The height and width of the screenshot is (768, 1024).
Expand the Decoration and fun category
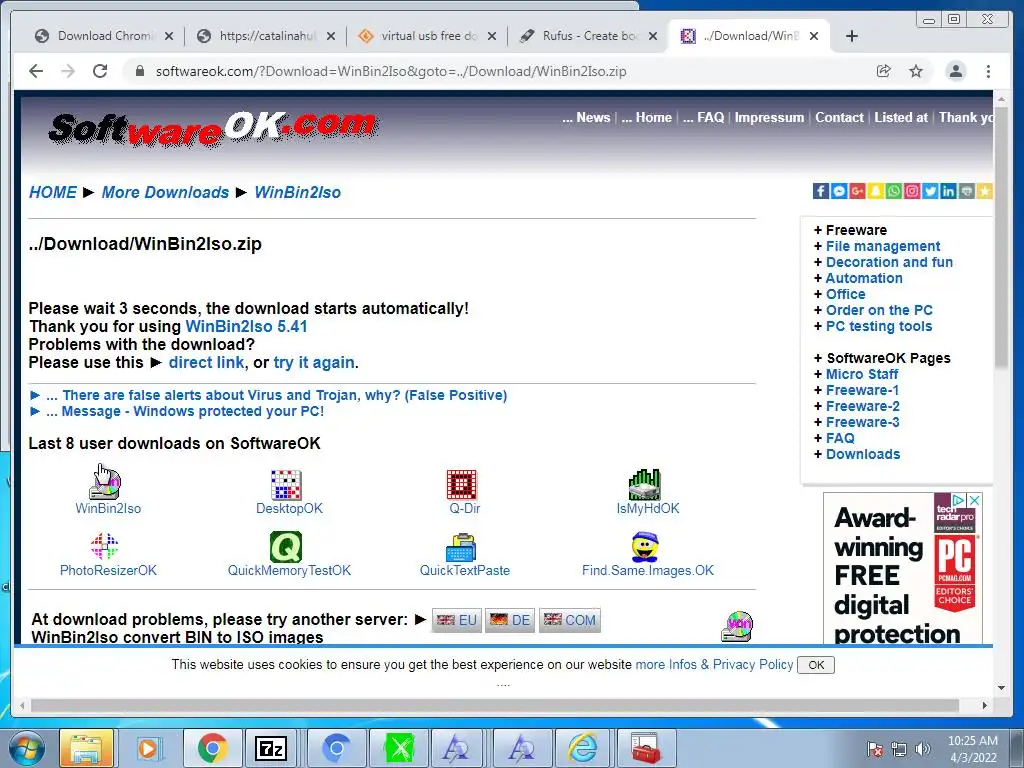[x=889, y=262]
